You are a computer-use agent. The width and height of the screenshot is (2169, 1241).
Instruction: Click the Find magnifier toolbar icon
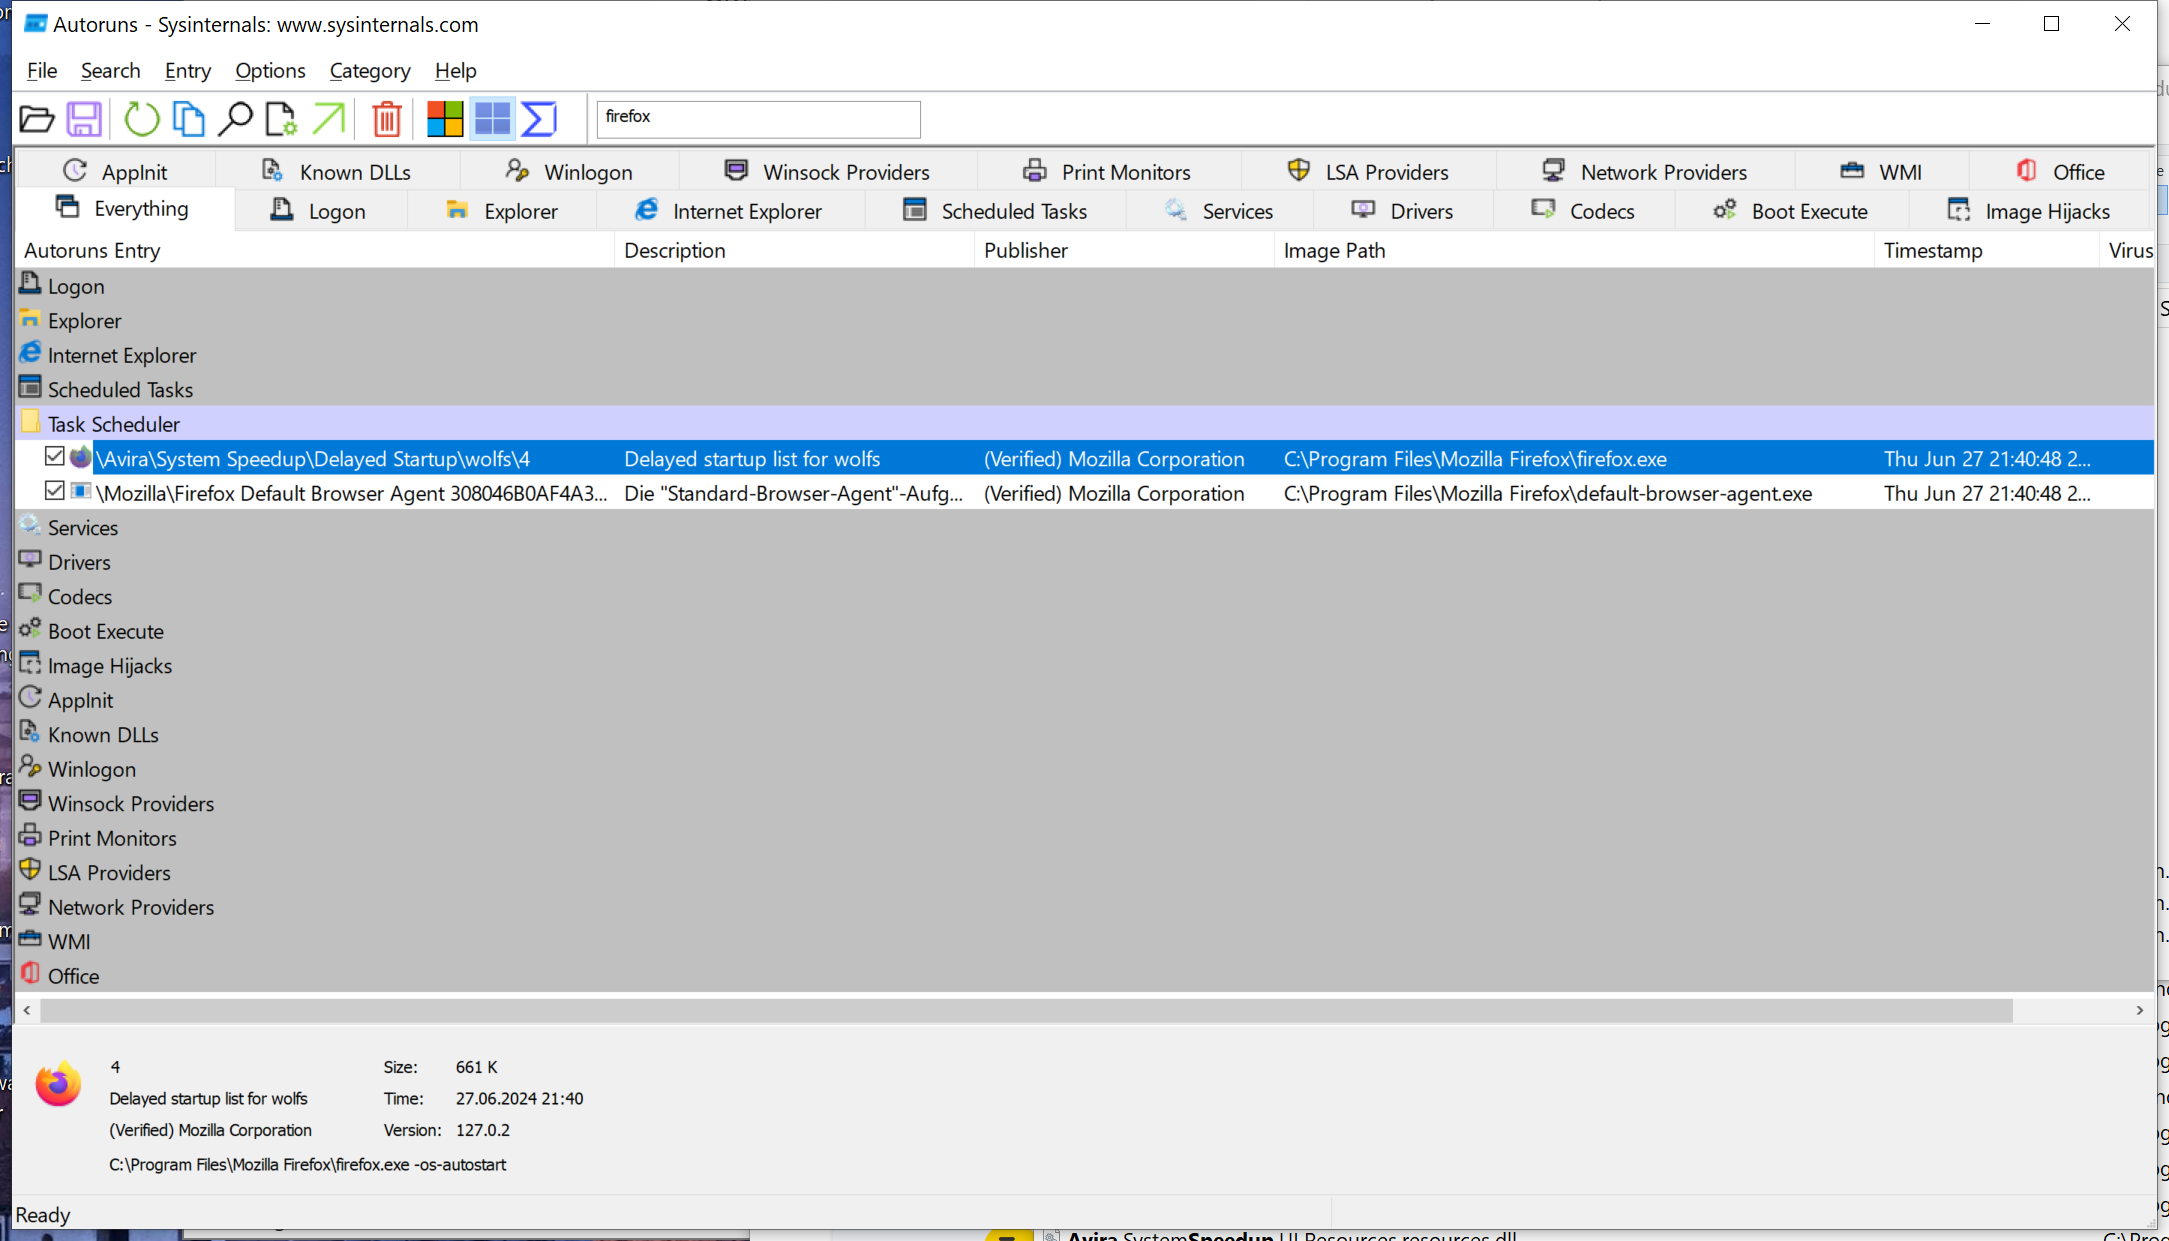tap(235, 119)
